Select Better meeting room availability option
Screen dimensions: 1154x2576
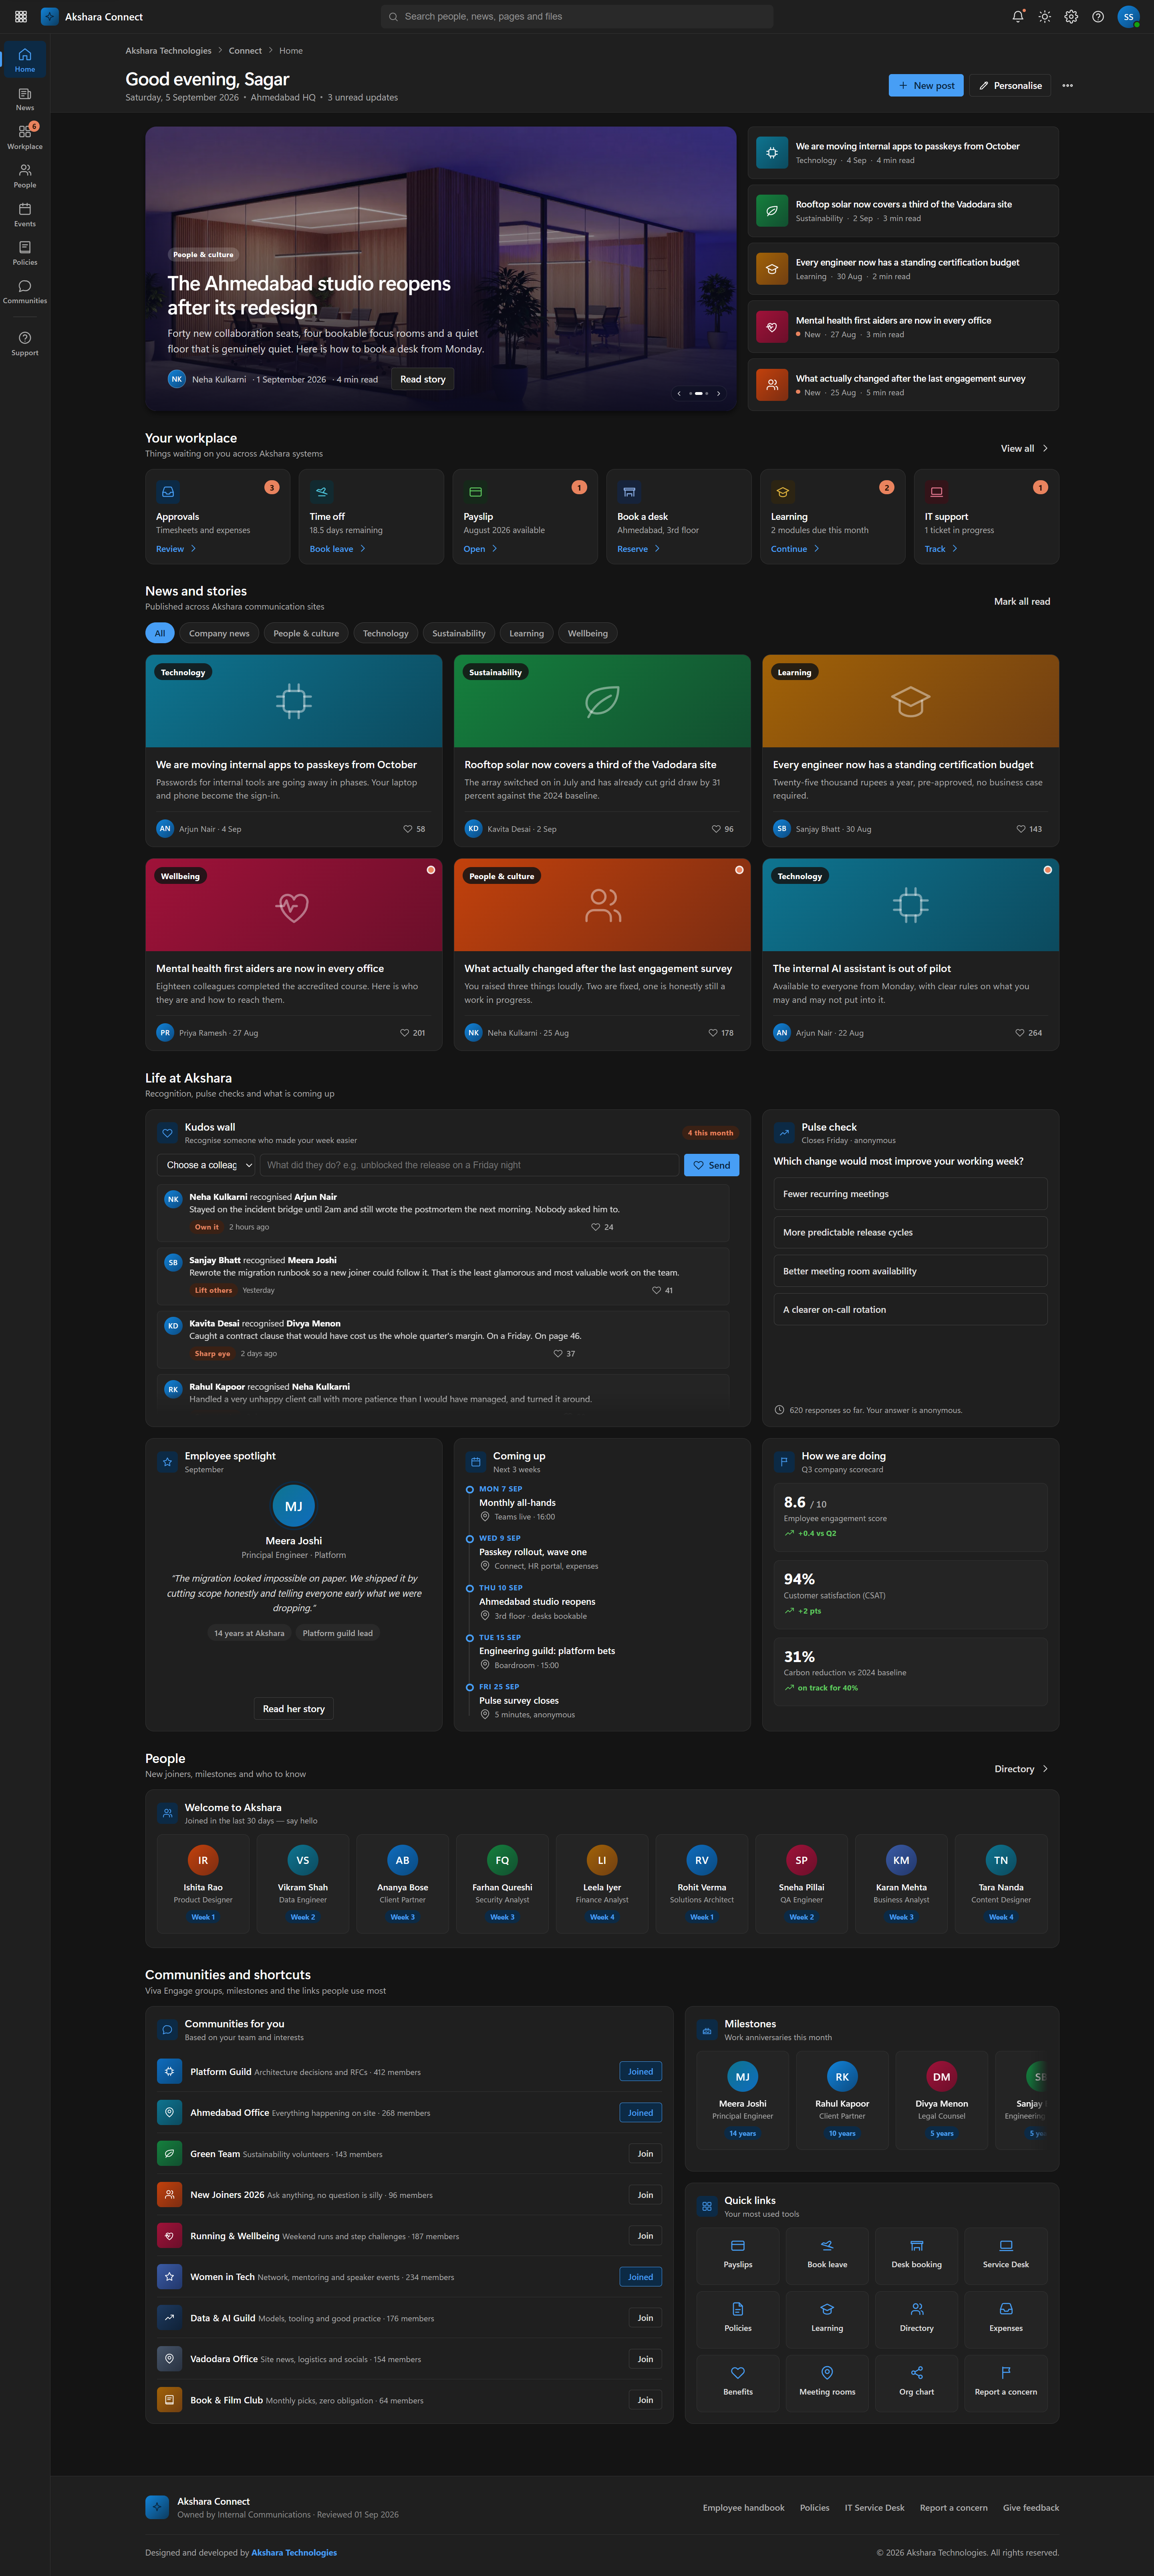coord(910,1271)
